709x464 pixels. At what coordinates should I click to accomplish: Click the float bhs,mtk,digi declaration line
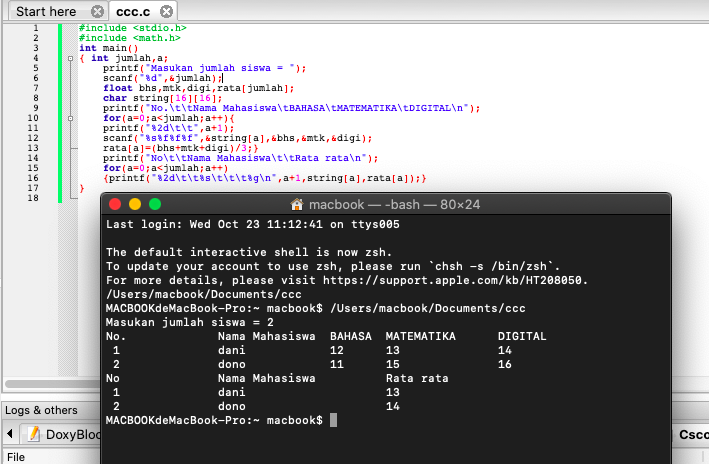199,88
